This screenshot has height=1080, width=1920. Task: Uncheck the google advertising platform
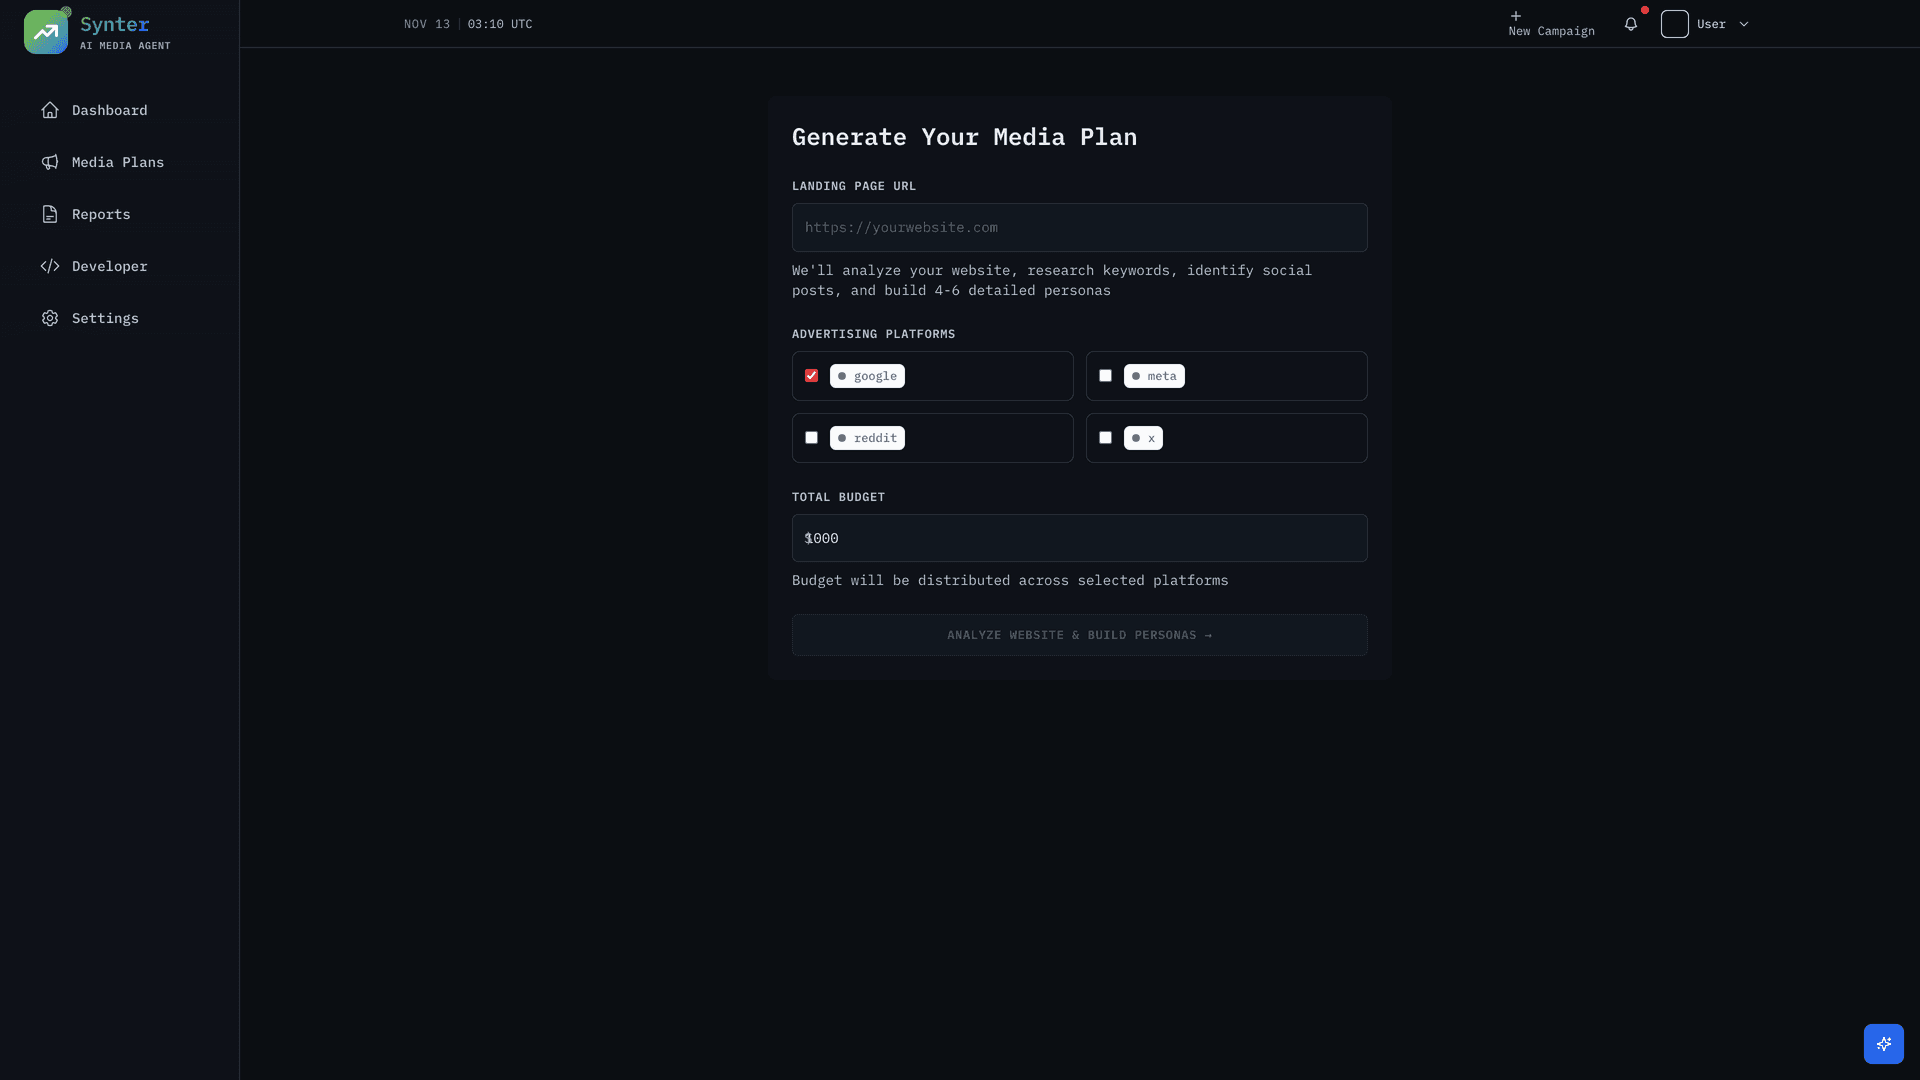[x=811, y=375]
